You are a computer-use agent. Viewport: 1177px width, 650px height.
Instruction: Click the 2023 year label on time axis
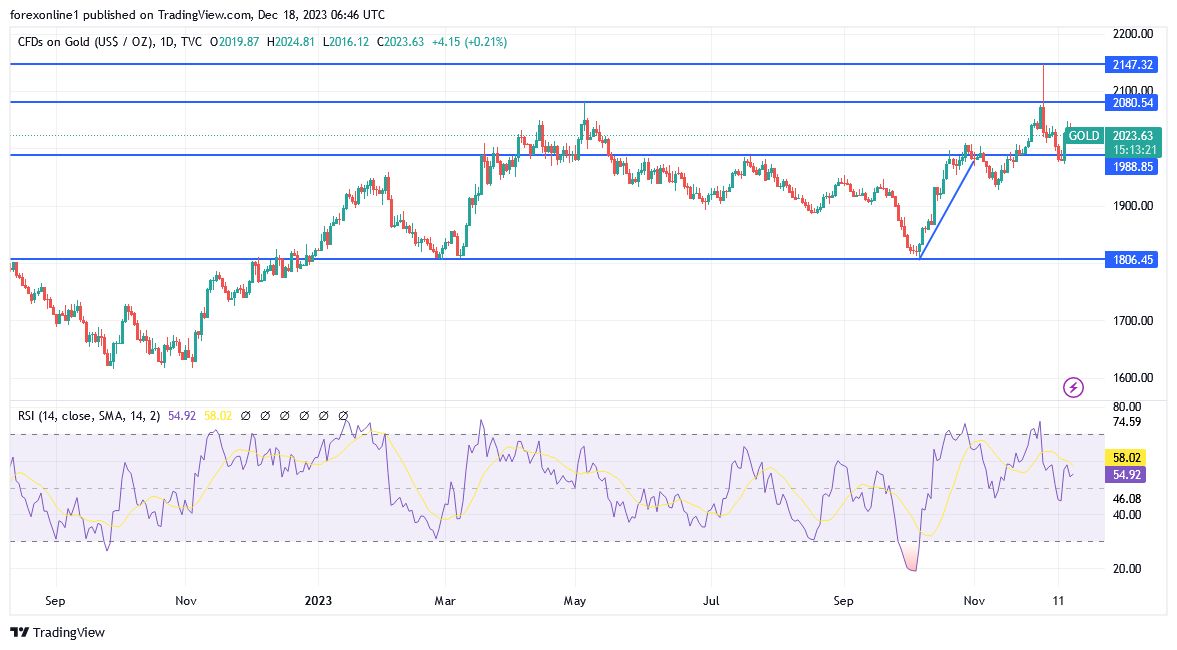(x=318, y=601)
